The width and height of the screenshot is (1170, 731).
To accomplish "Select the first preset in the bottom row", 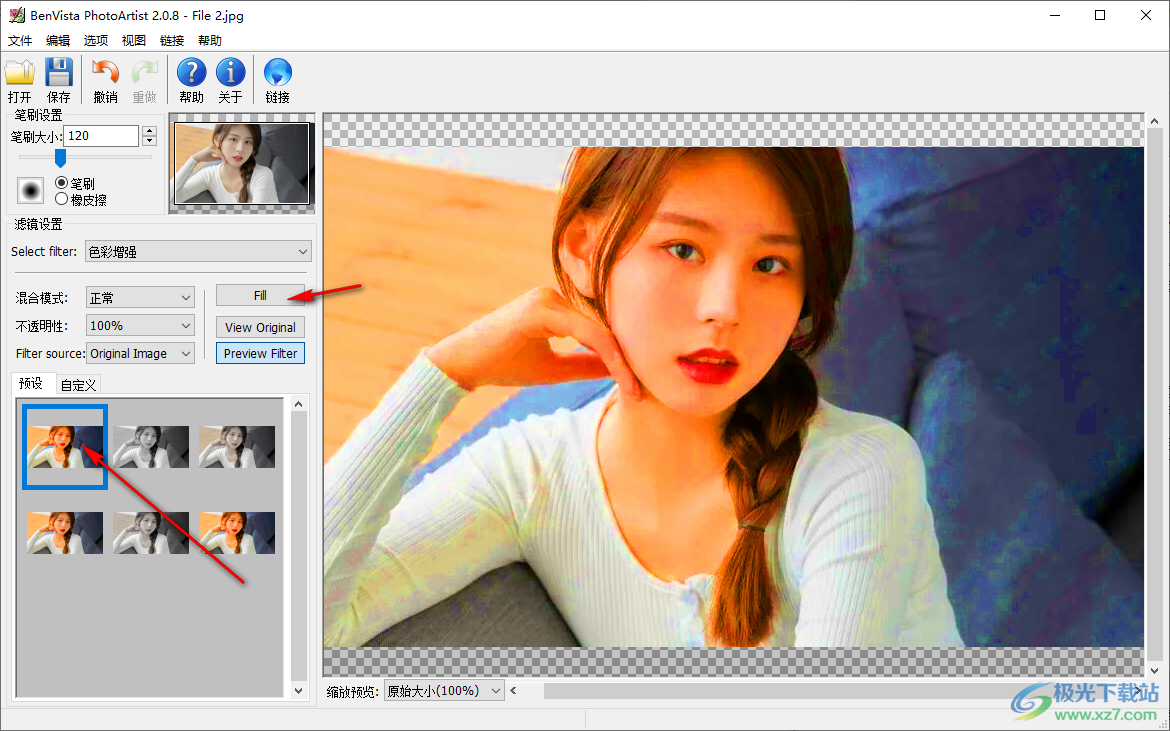I will click(x=65, y=533).
